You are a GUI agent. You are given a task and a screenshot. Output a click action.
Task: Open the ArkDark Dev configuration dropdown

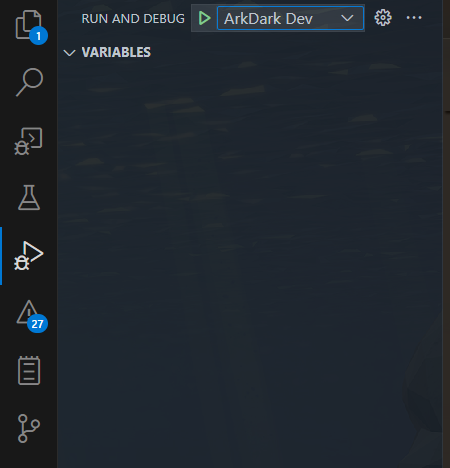[x=290, y=18]
